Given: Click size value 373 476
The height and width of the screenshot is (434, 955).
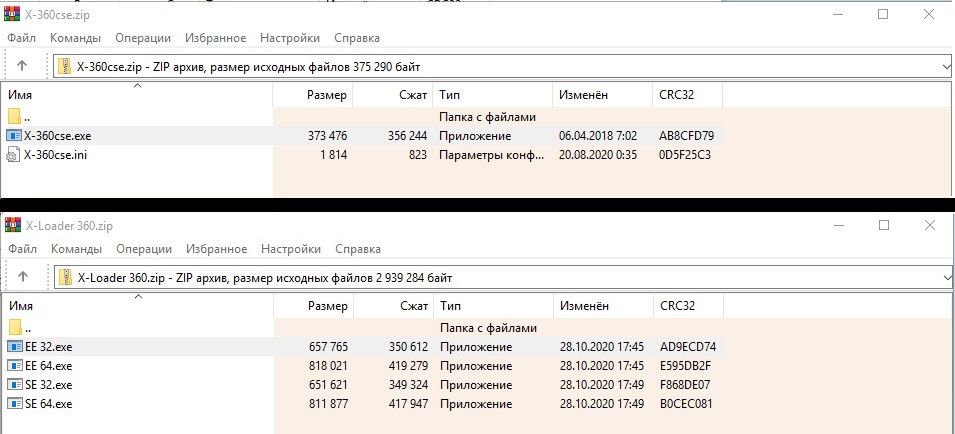Looking at the screenshot, I should (328, 136).
